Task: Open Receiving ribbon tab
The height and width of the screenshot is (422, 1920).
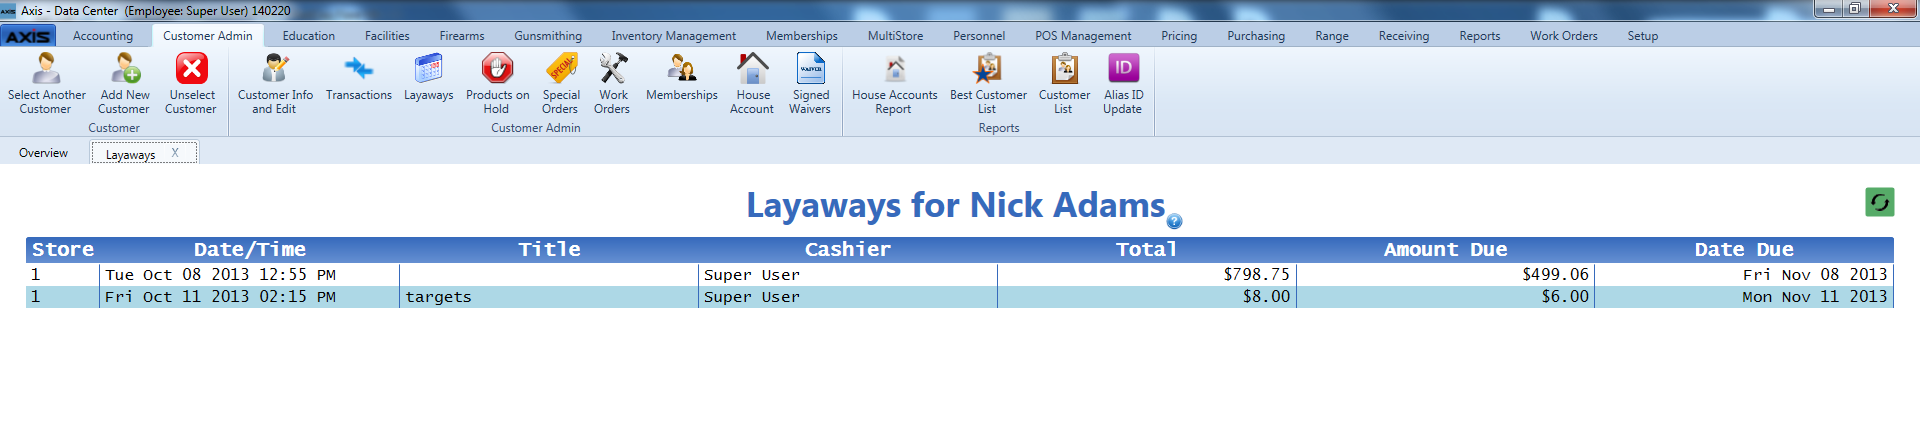Action: [x=1404, y=36]
